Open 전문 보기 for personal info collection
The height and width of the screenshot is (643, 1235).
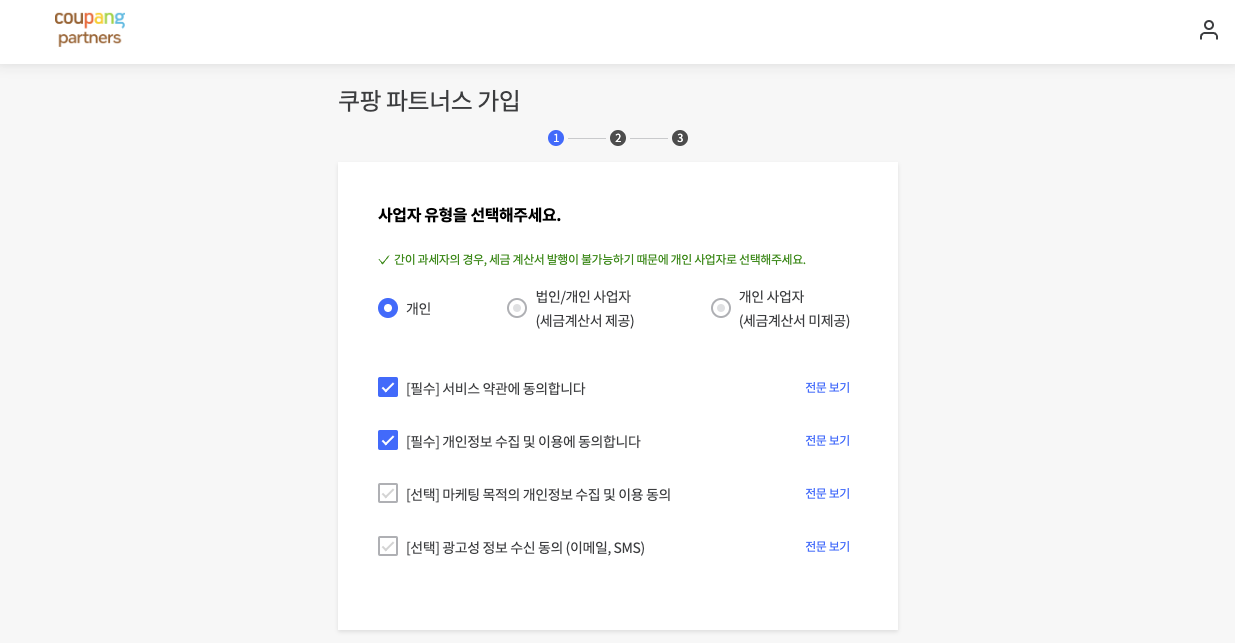(x=827, y=440)
